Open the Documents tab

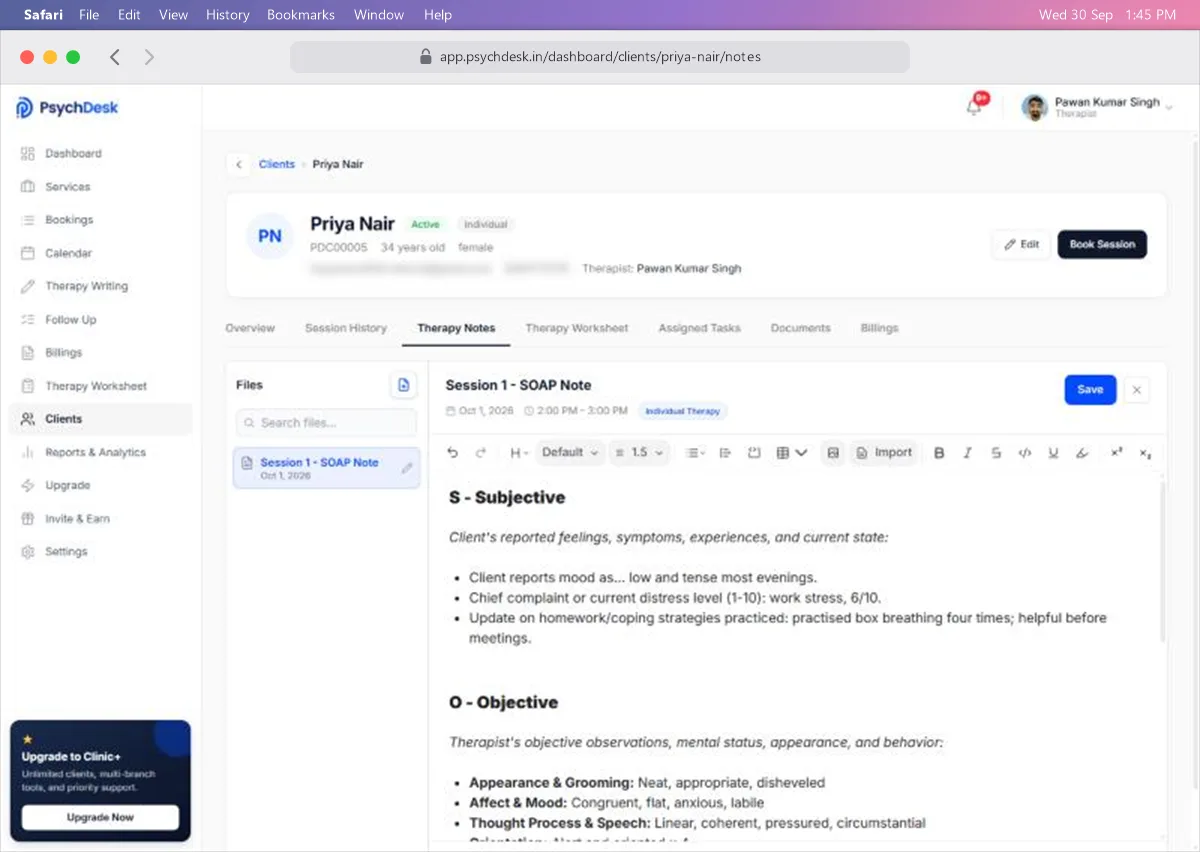pyautogui.click(x=801, y=328)
